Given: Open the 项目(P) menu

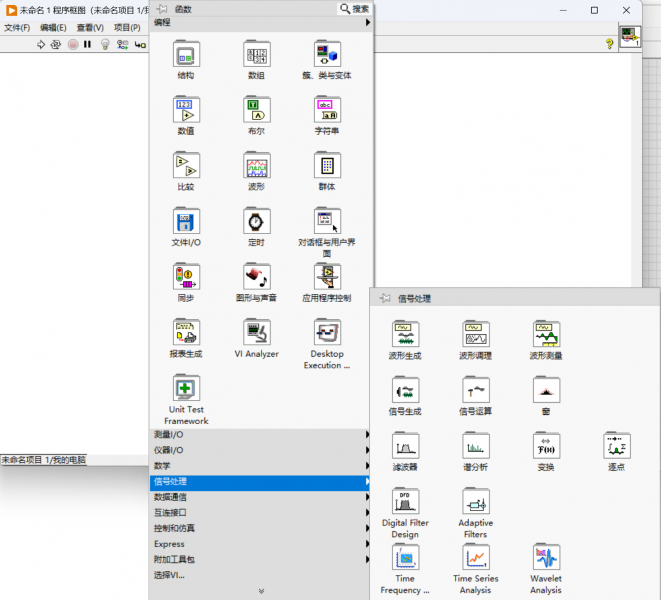Looking at the screenshot, I should (127, 28).
